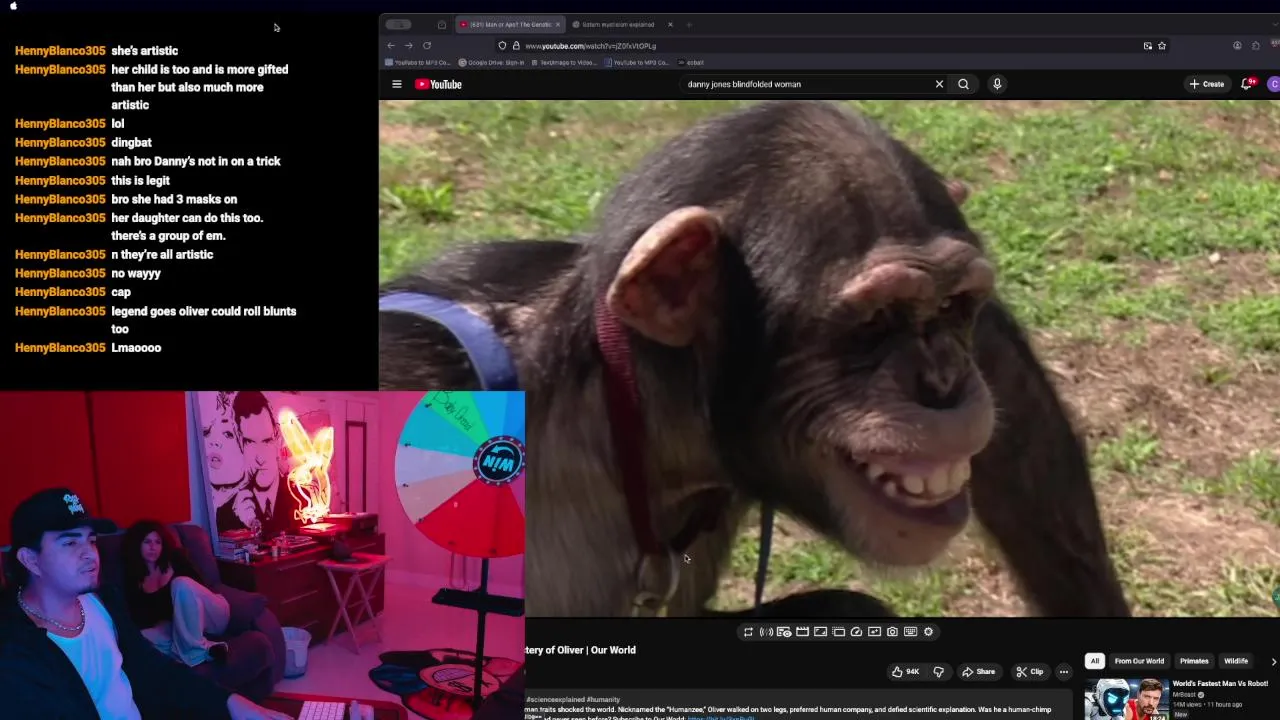
Task: Switch to the mysticism explained tab
Action: tap(617, 24)
